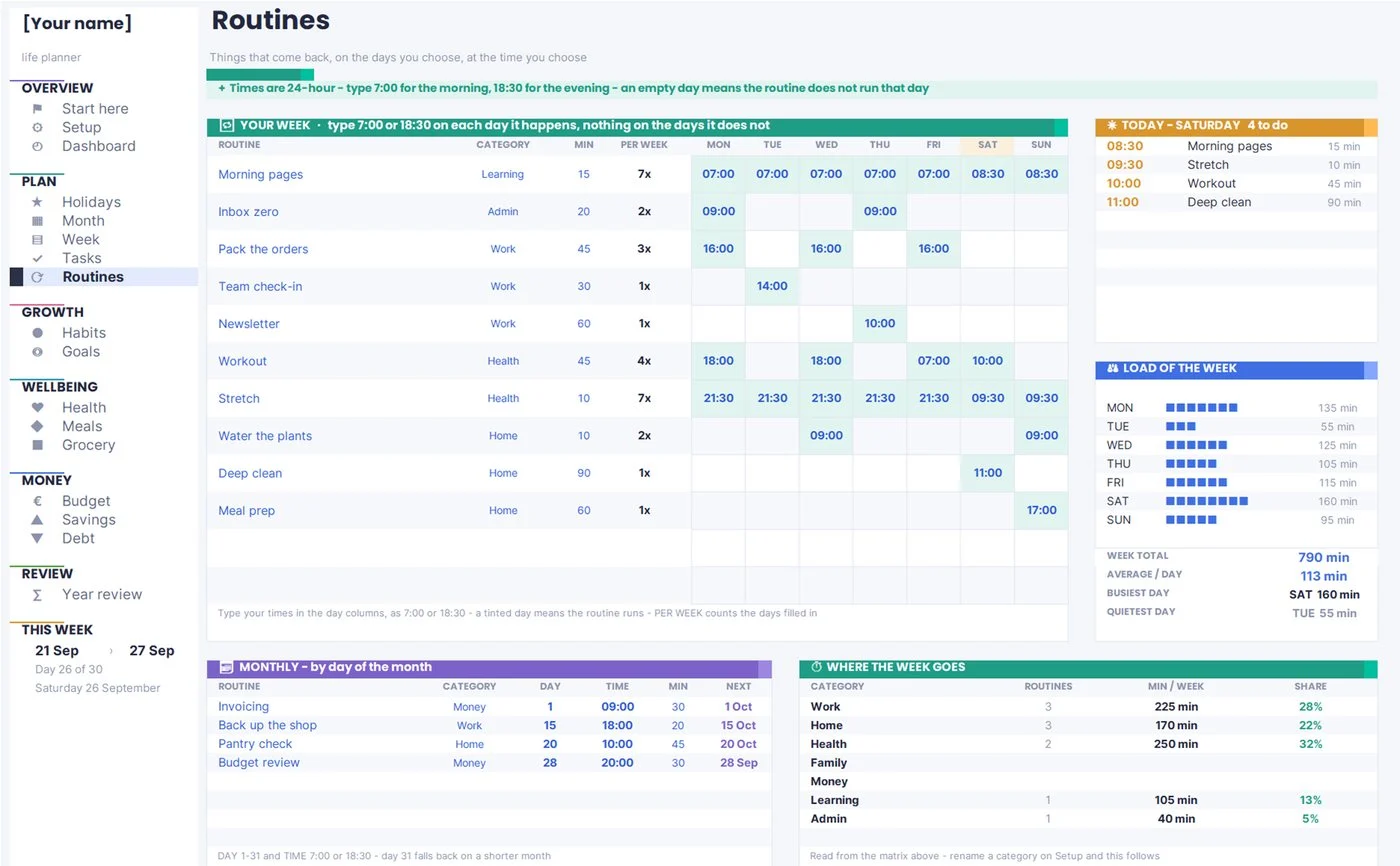Click the [Your name] title in sidebar
The height and width of the screenshot is (866, 1400).
(77, 23)
